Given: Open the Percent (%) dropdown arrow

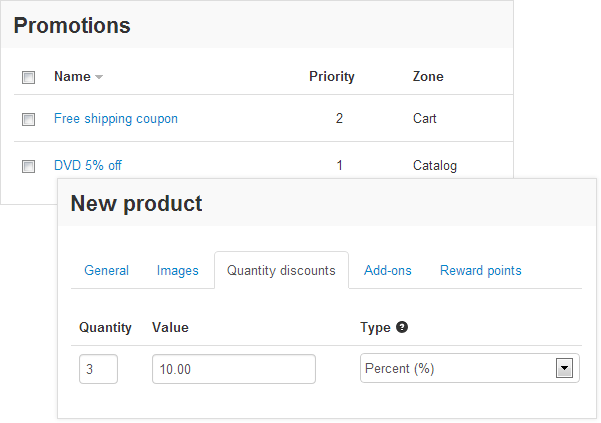Looking at the screenshot, I should [x=564, y=368].
